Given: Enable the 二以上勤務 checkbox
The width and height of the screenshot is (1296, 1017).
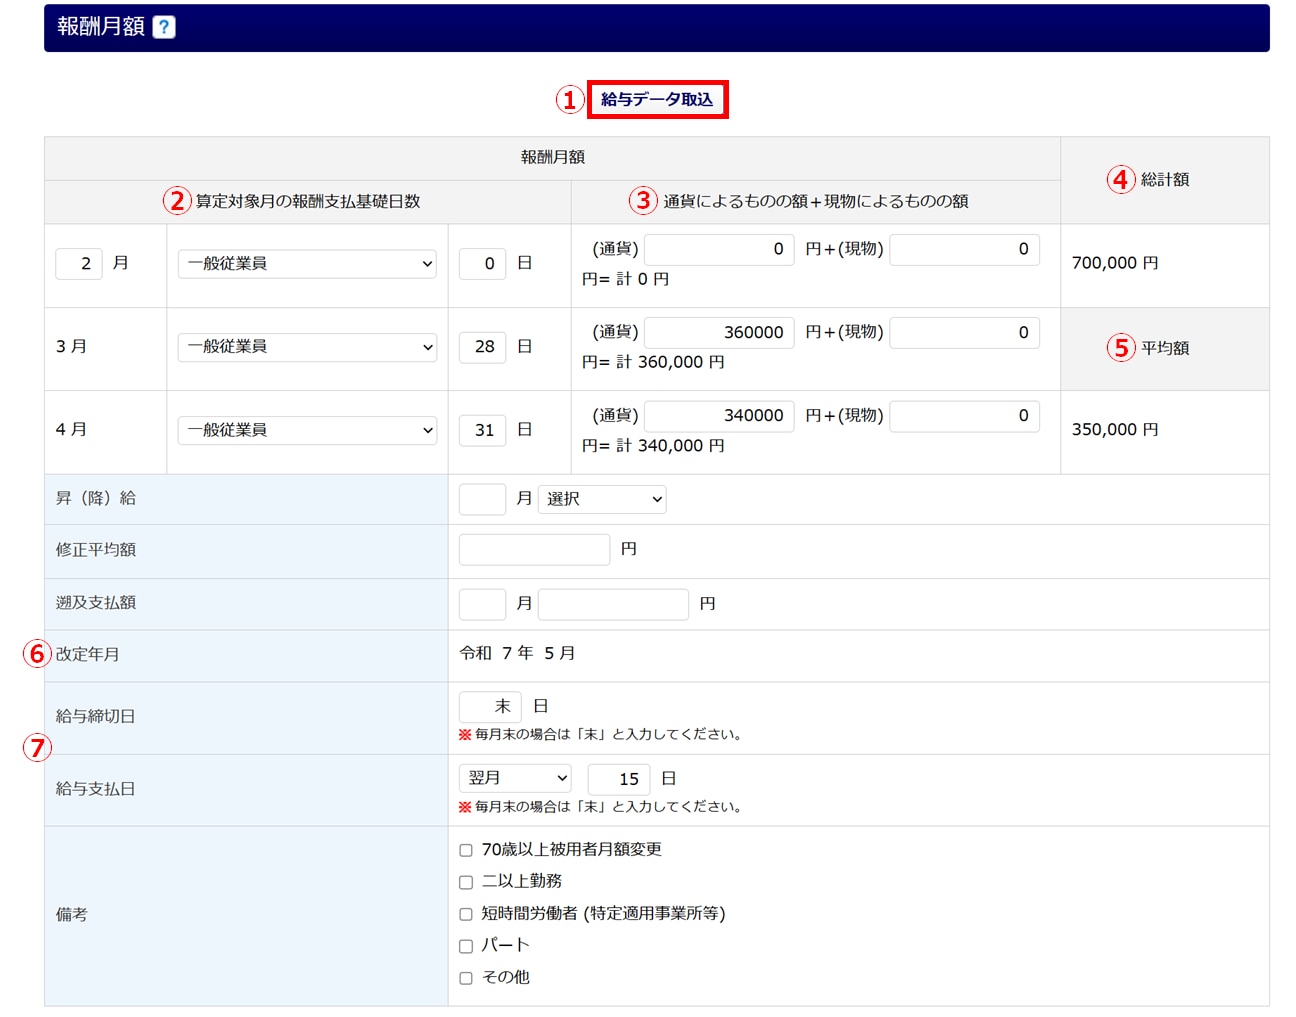Looking at the screenshot, I should coord(466,882).
